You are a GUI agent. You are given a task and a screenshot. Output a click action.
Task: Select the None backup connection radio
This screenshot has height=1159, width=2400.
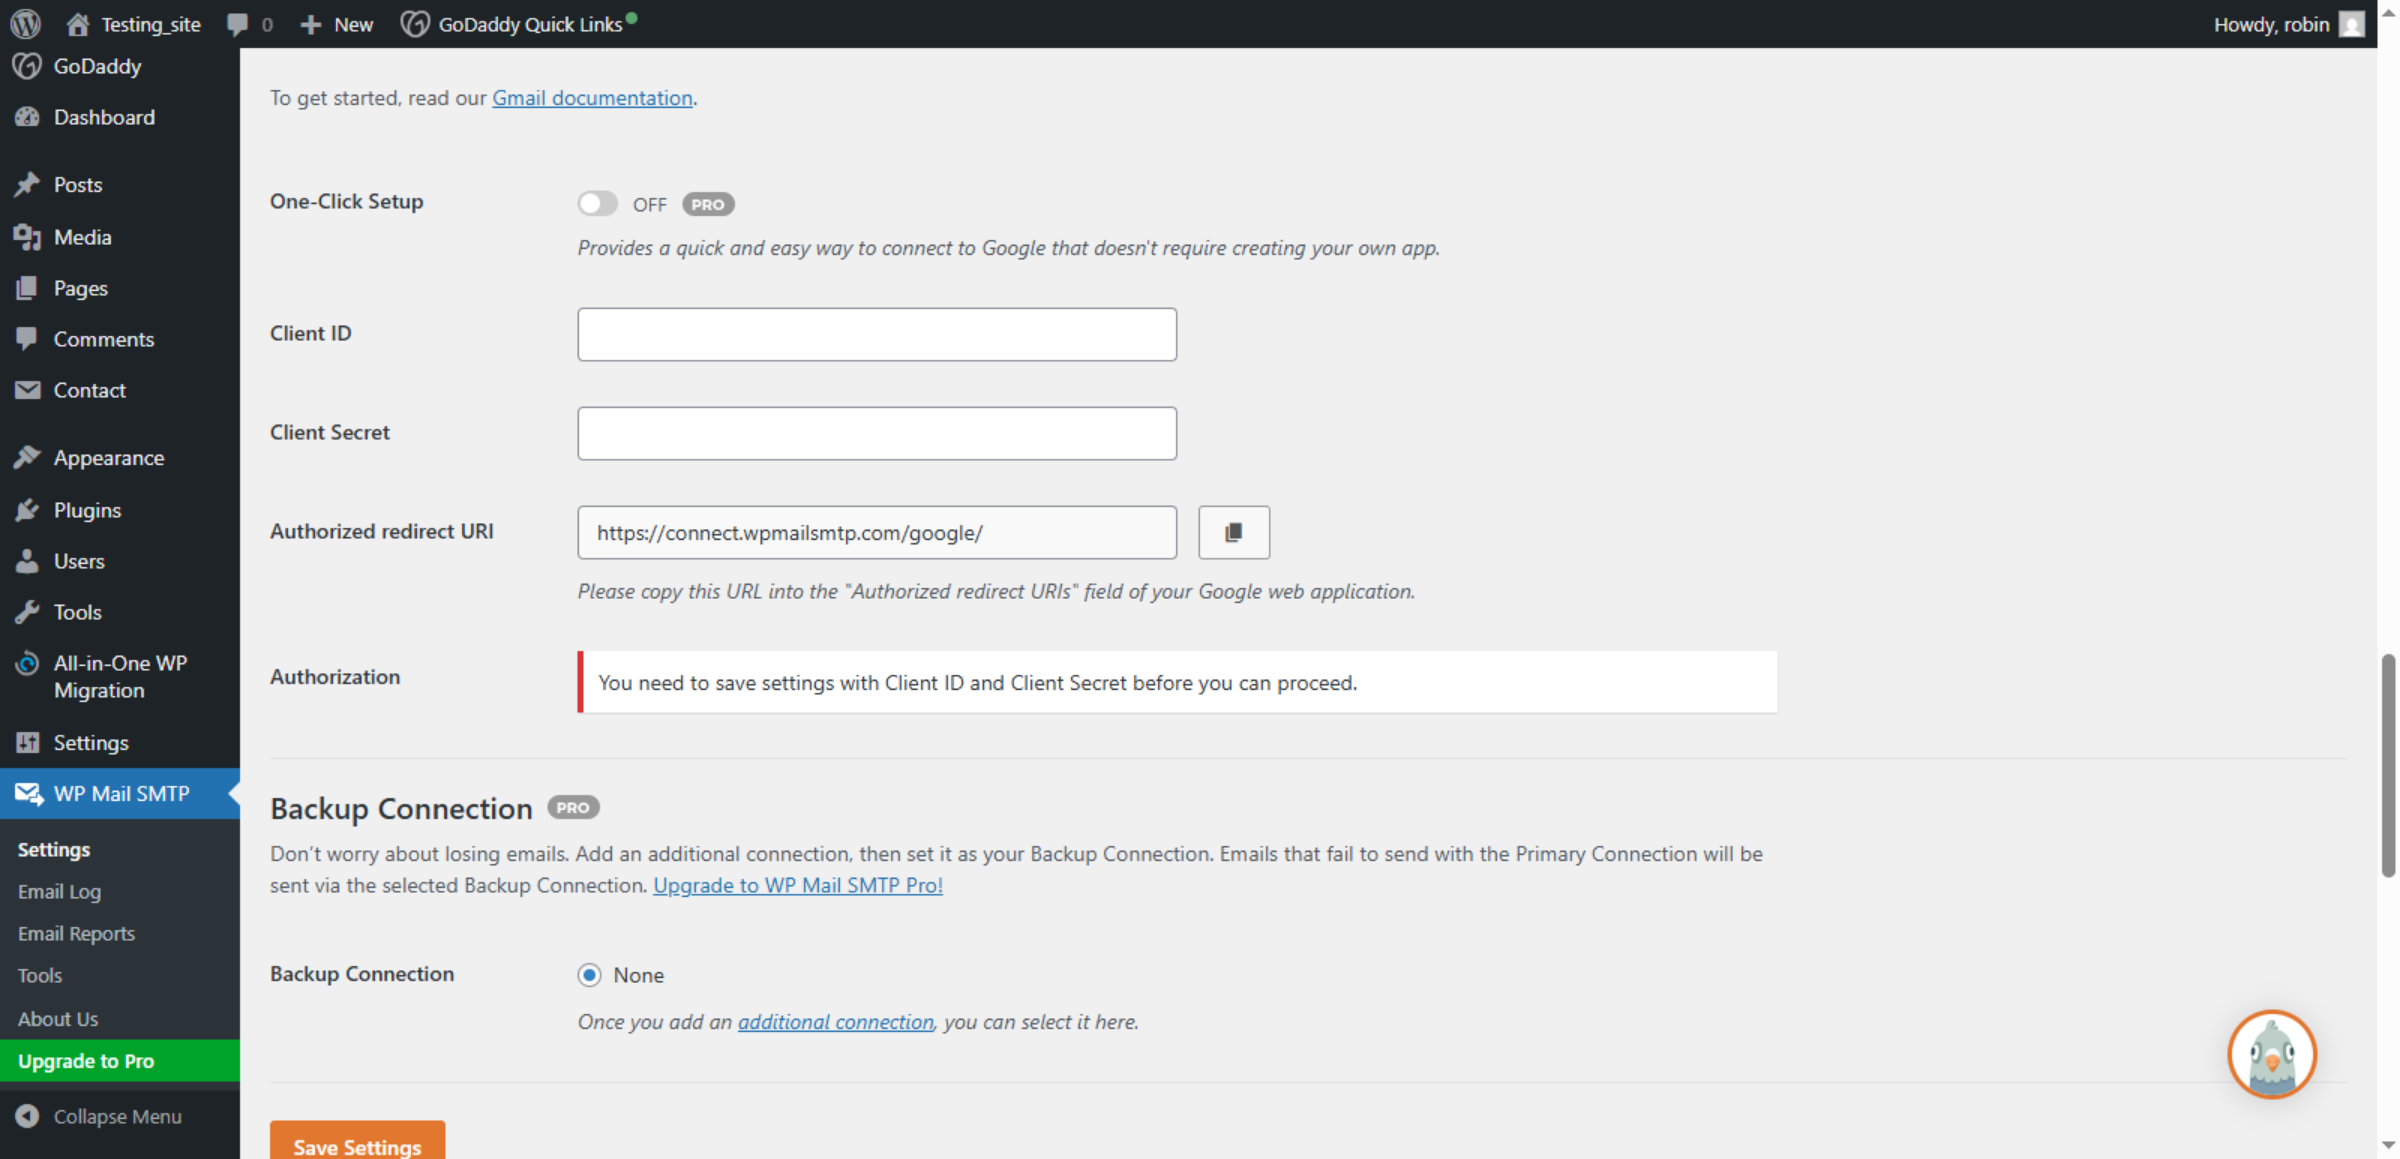click(x=589, y=975)
